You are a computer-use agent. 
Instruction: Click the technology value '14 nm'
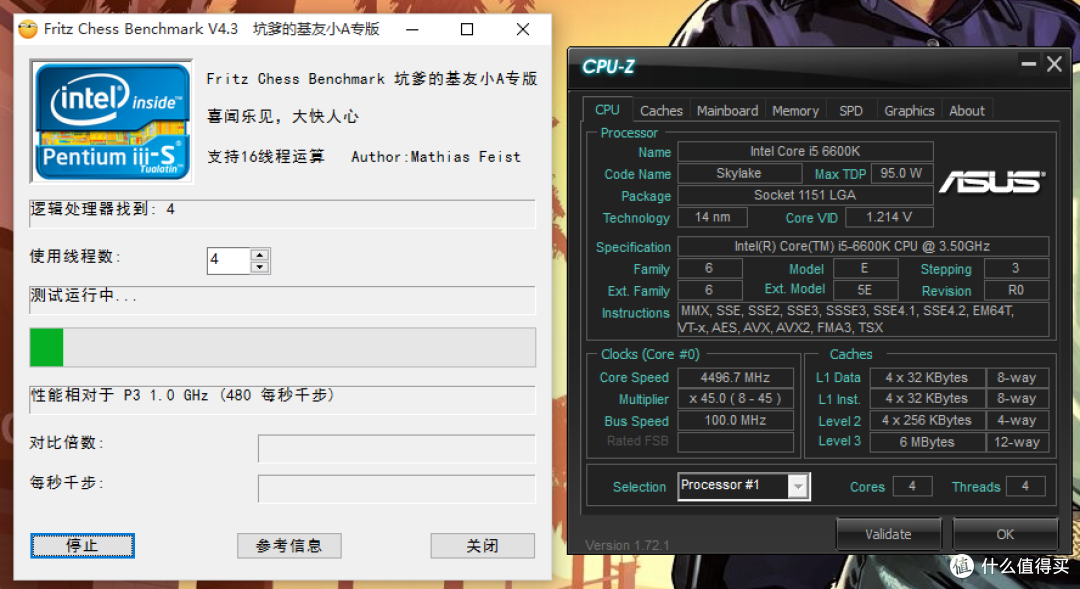[x=712, y=217]
